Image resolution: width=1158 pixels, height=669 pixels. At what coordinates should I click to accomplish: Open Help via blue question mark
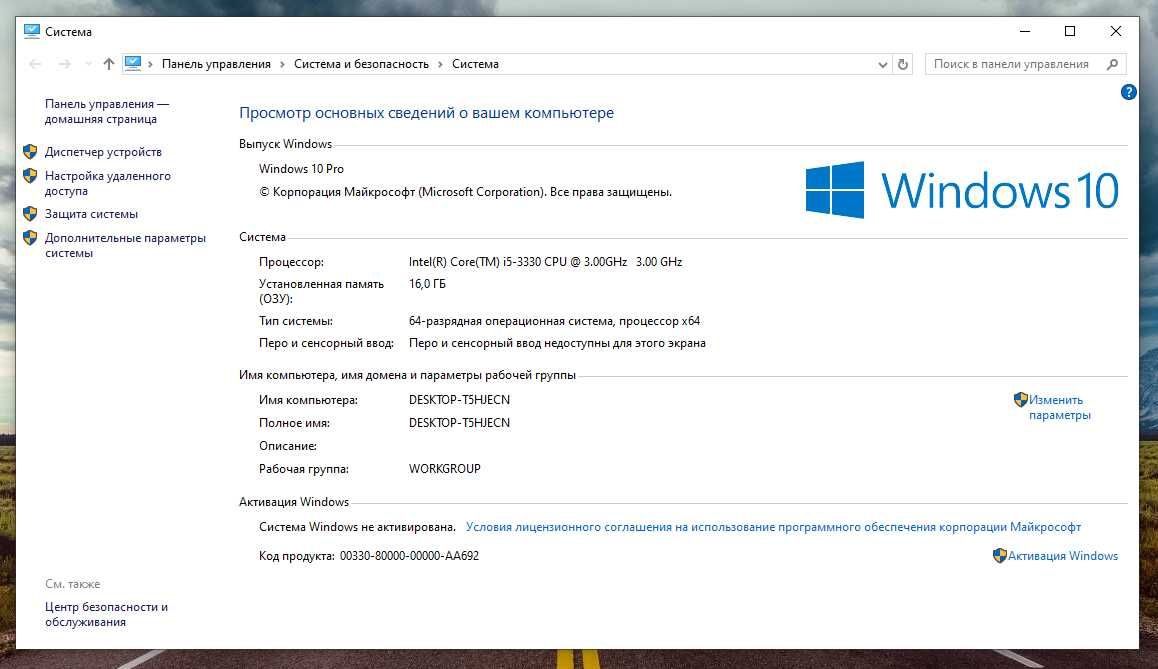(1128, 92)
